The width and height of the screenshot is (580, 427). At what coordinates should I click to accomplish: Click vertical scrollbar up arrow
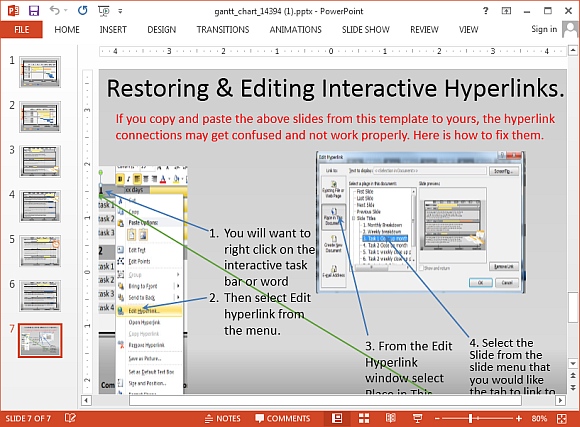click(573, 50)
